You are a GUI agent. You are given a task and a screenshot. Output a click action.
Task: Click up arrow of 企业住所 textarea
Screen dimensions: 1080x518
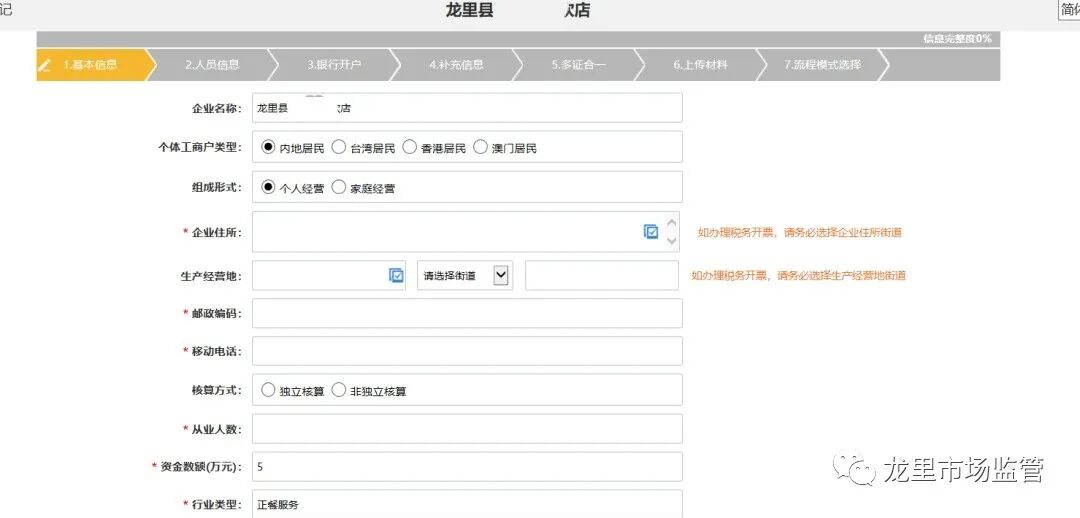(x=672, y=223)
